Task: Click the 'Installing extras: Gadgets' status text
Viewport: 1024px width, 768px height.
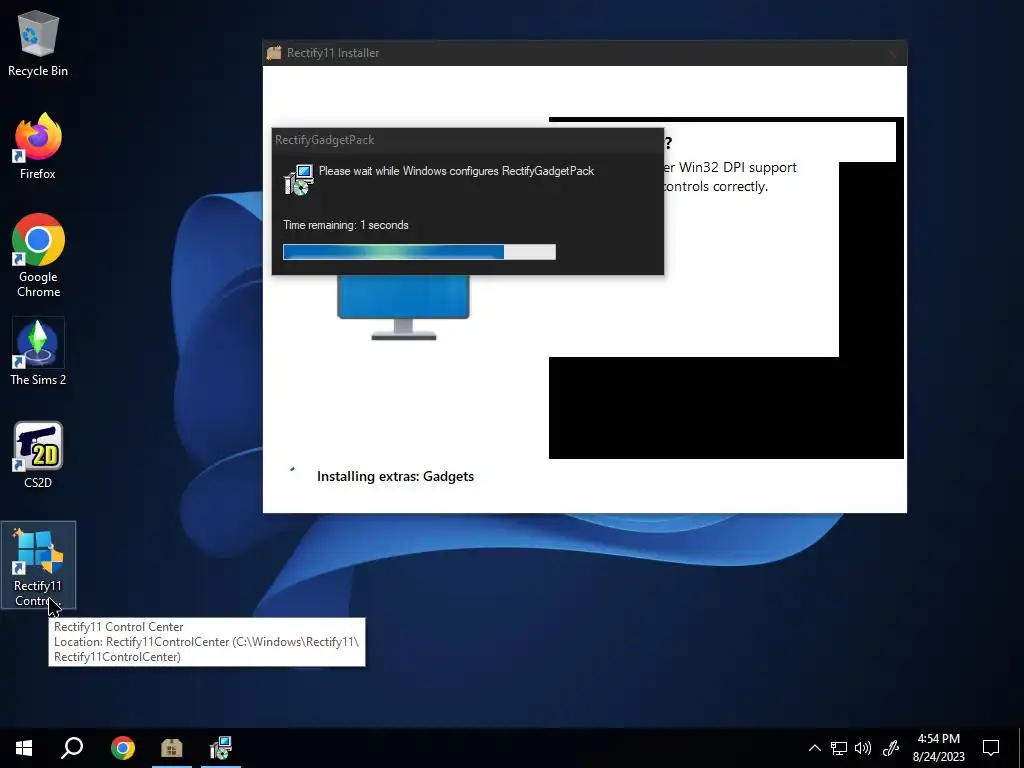Action: tap(395, 476)
